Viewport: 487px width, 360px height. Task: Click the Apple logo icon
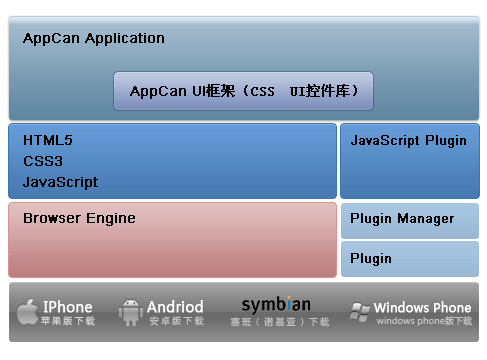pyautogui.click(x=27, y=312)
